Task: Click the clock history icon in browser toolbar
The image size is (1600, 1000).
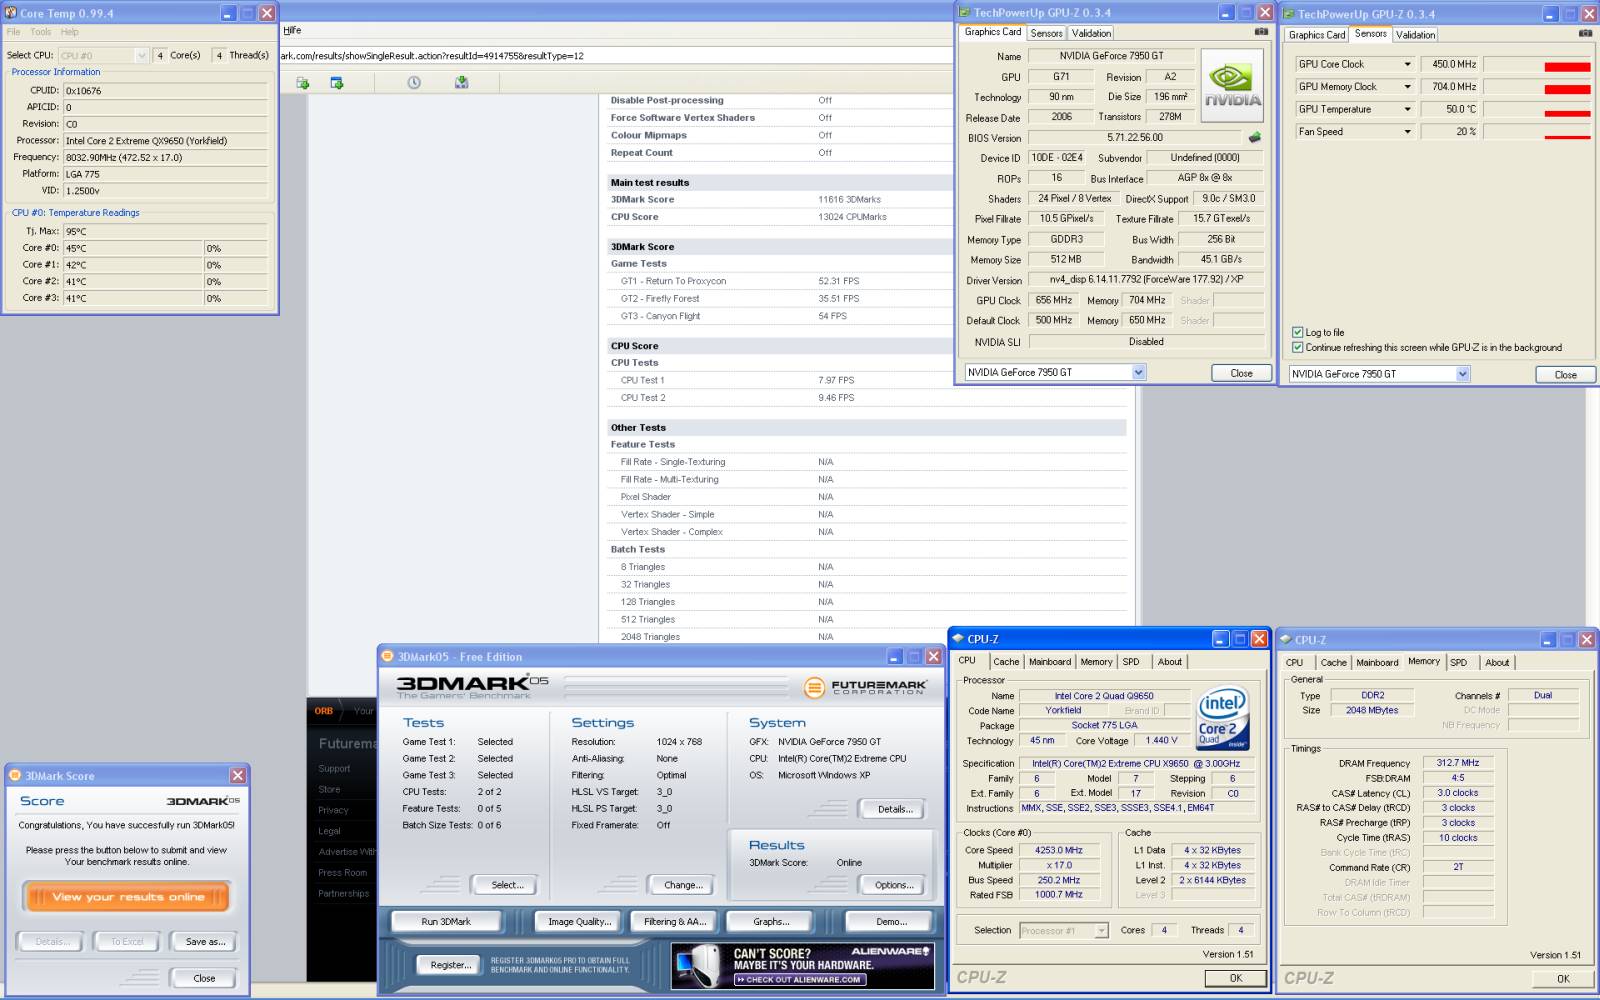Action: coord(413,83)
